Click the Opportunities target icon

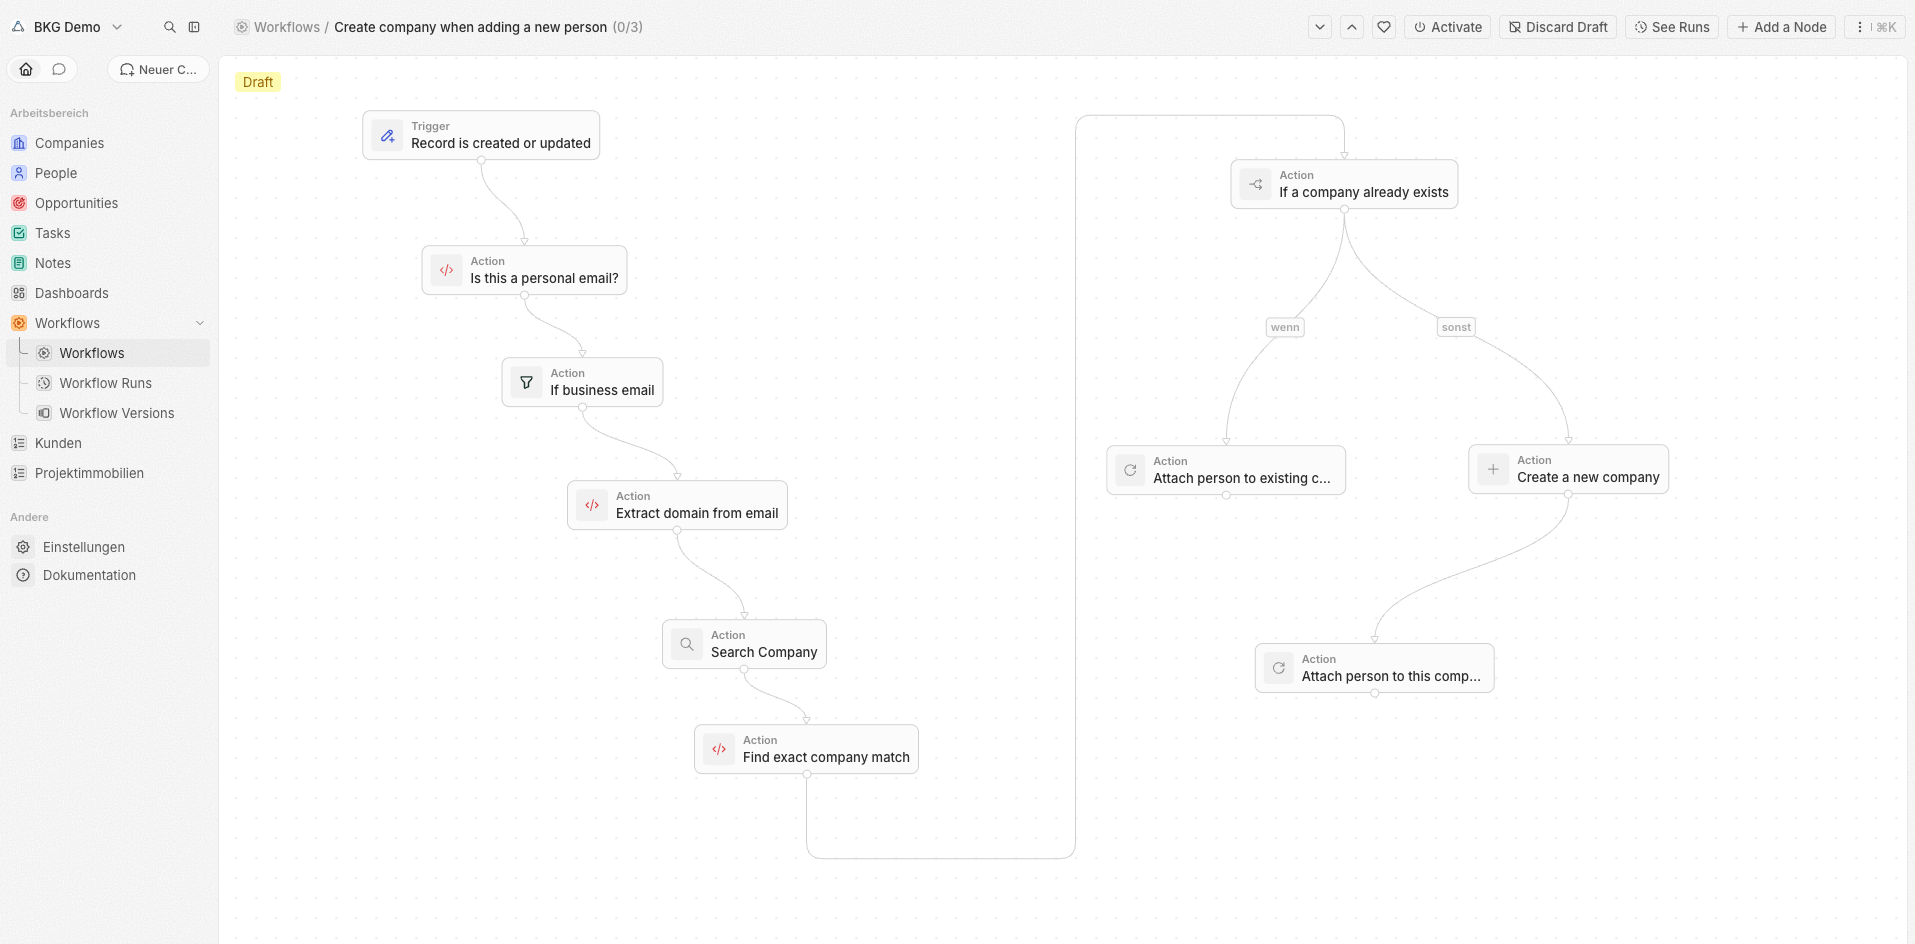(x=19, y=203)
